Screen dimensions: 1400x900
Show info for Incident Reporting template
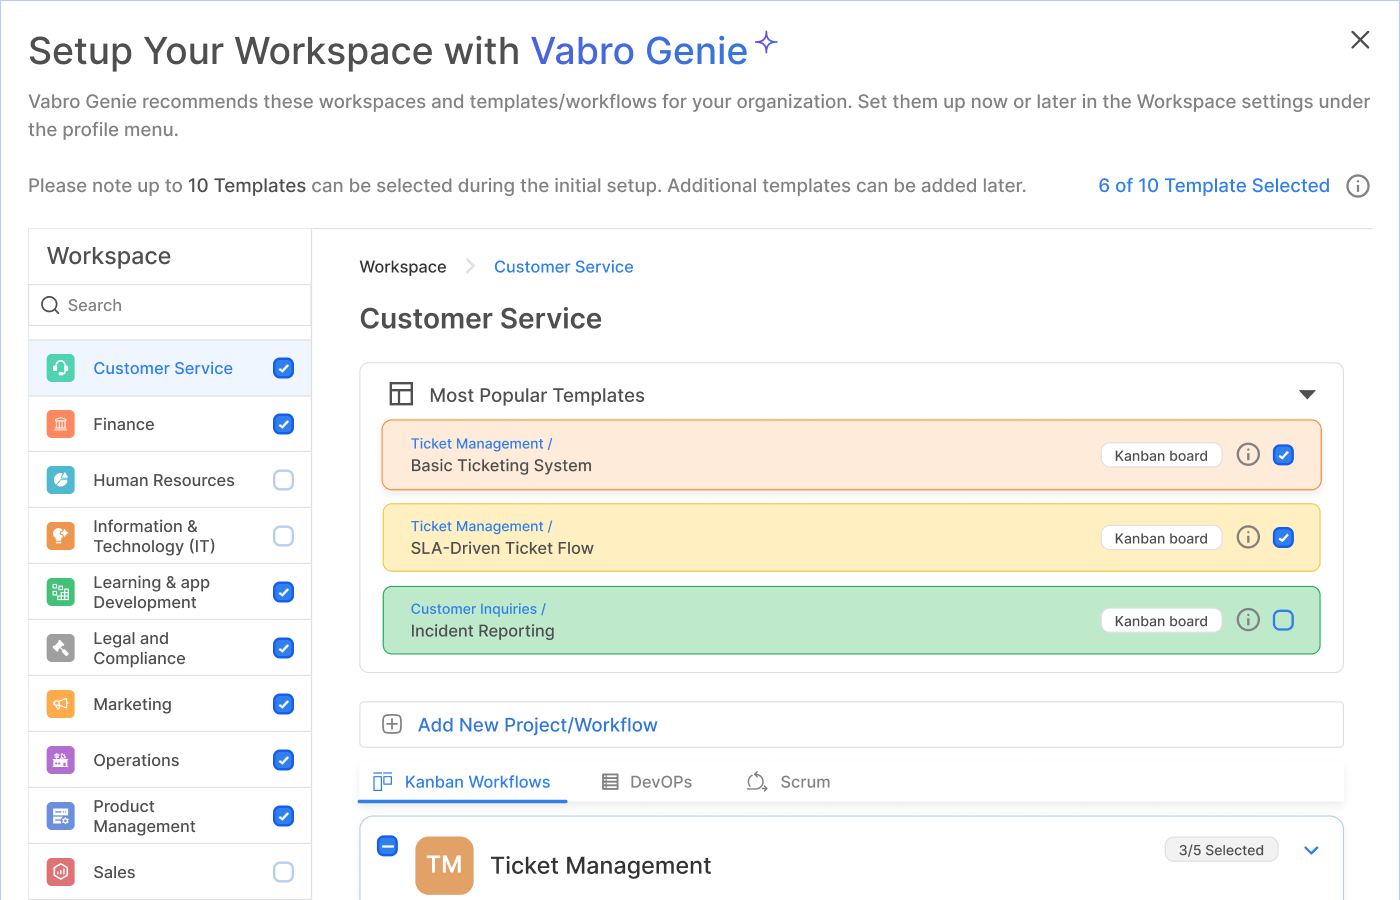point(1248,620)
